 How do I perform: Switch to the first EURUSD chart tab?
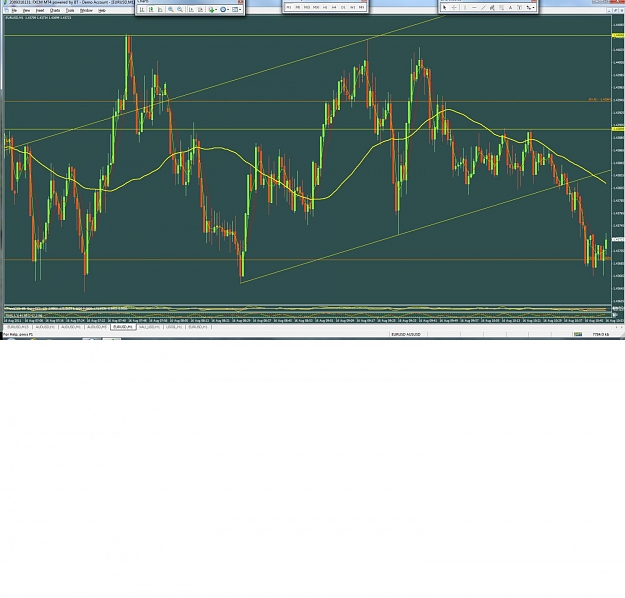point(18,327)
